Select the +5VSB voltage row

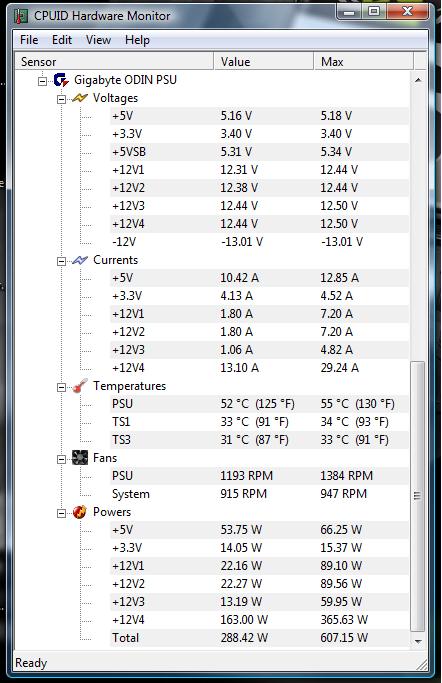[x=259, y=152]
